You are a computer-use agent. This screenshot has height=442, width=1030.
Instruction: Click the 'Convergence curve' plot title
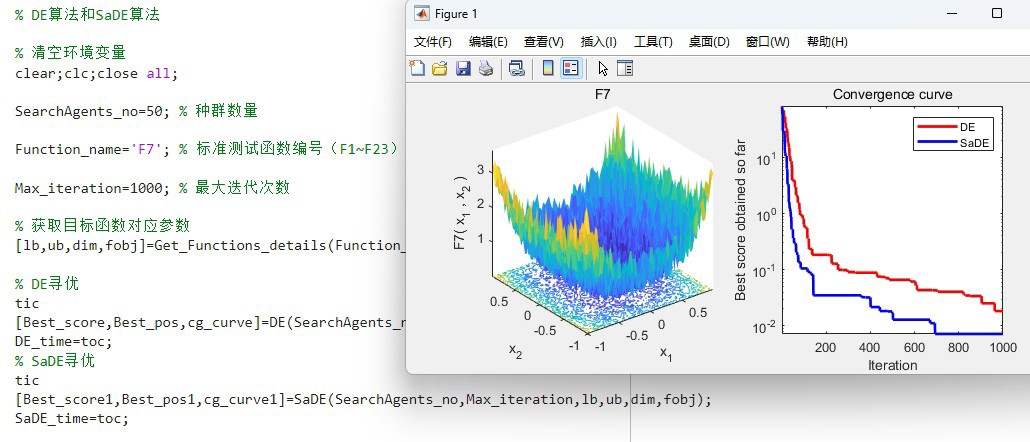click(x=892, y=95)
